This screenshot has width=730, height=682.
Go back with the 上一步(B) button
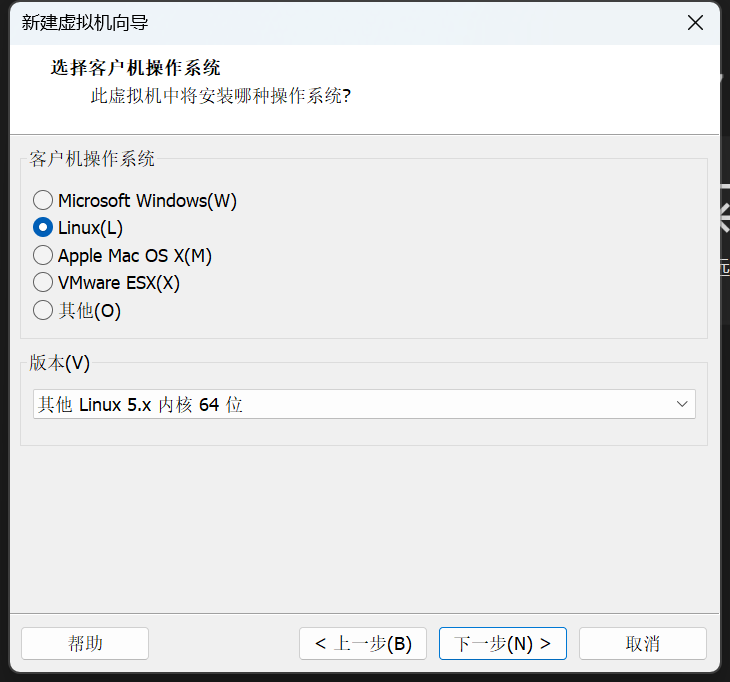point(363,644)
